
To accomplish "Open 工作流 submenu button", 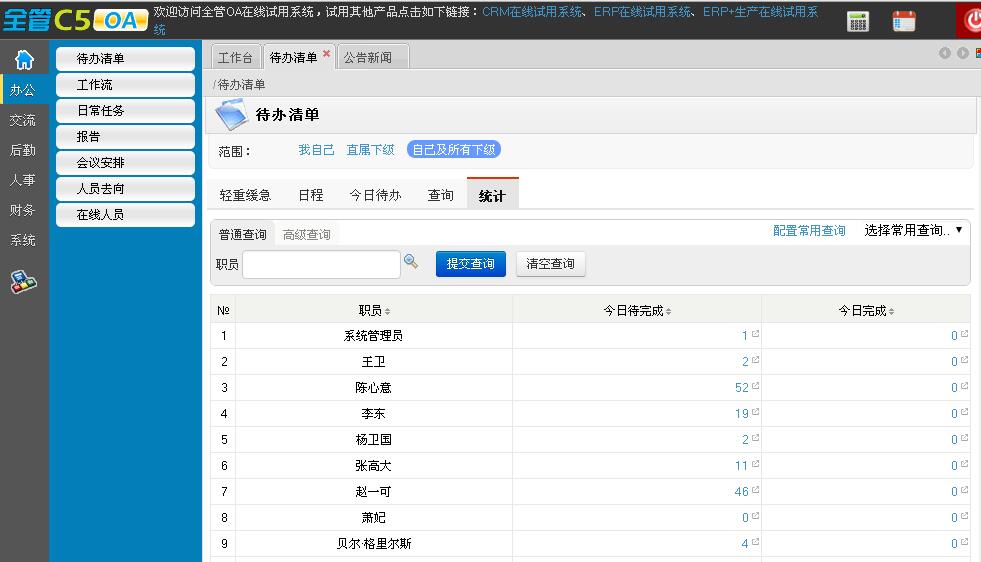I will click(x=125, y=84).
